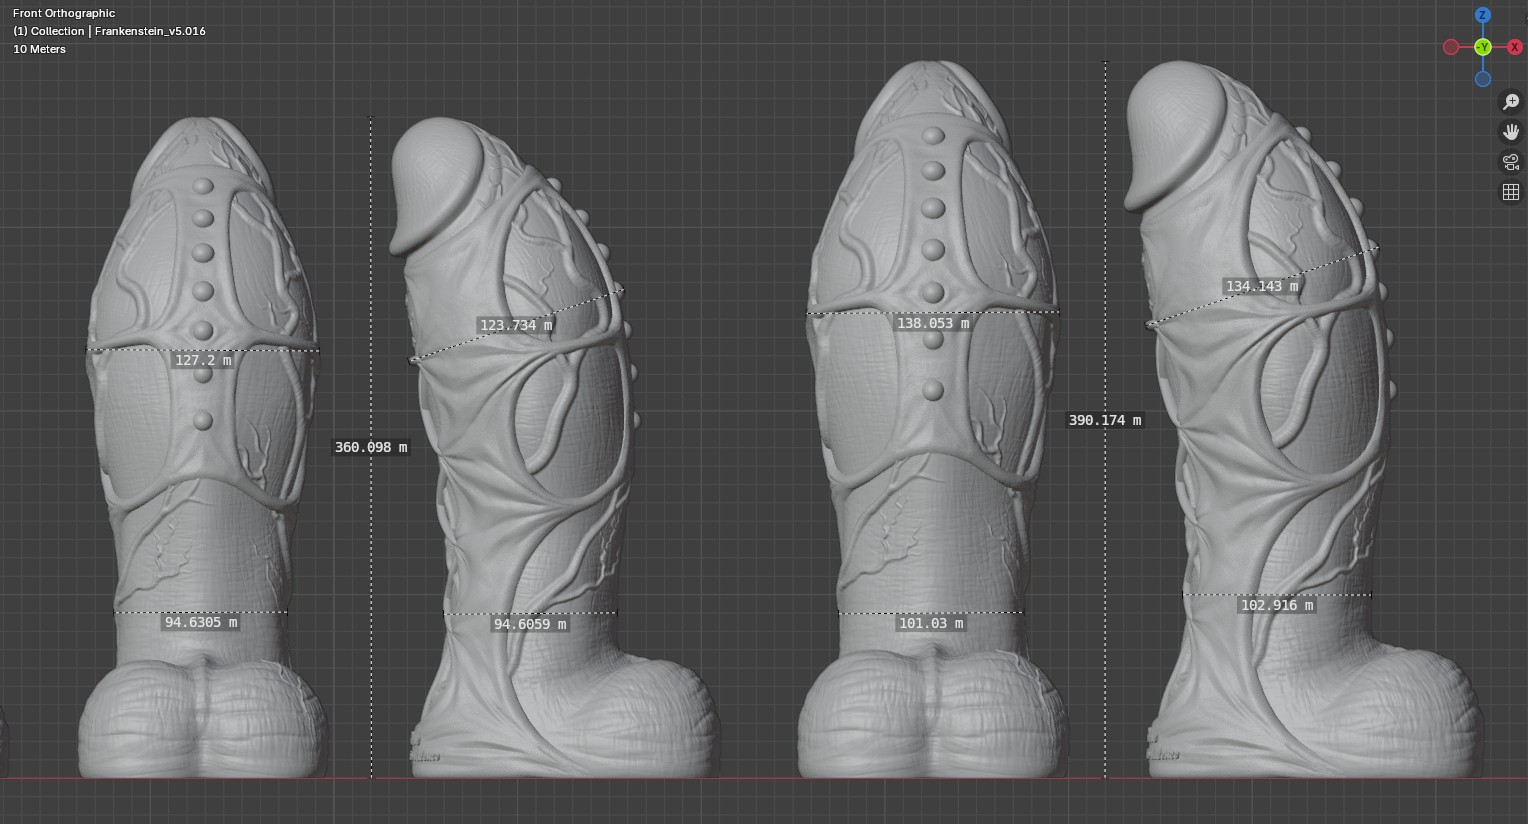The width and height of the screenshot is (1528, 824).
Task: Click the 123.734 m diagonal measurement
Action: [x=516, y=325]
